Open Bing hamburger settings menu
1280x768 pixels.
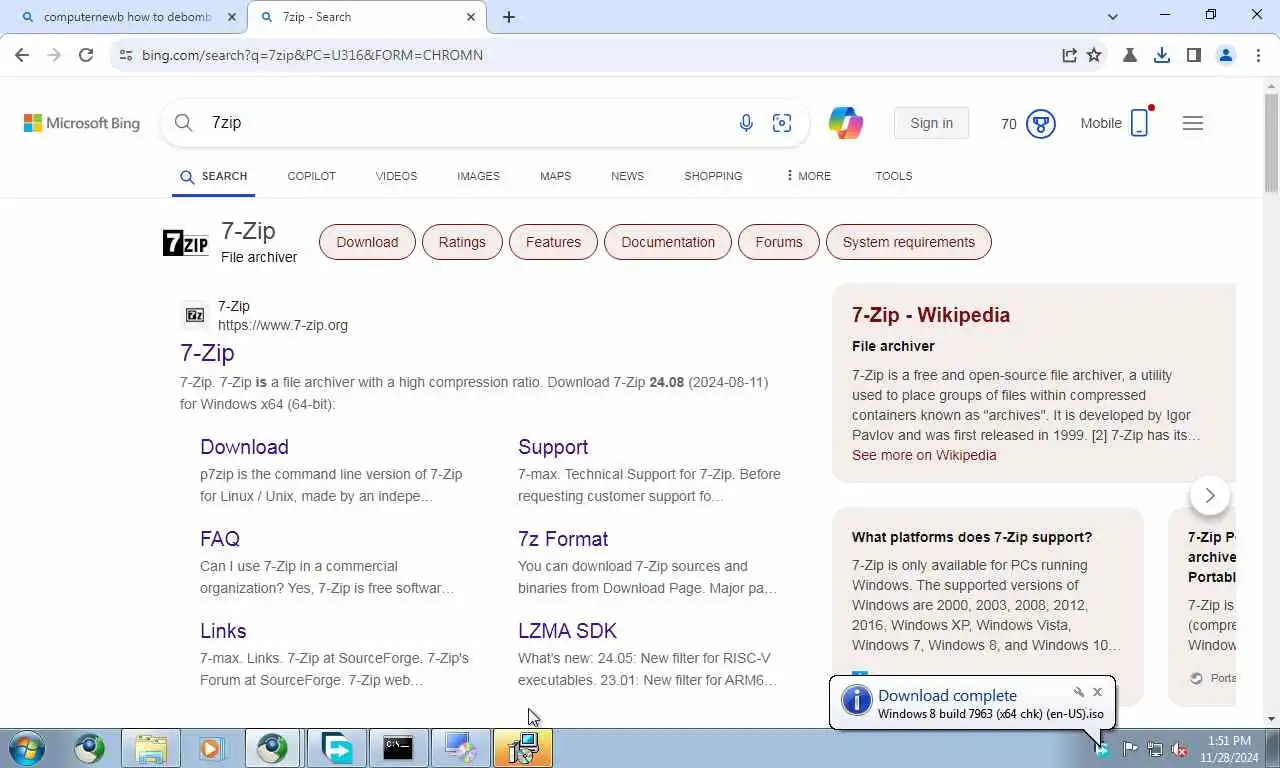[x=1193, y=123]
